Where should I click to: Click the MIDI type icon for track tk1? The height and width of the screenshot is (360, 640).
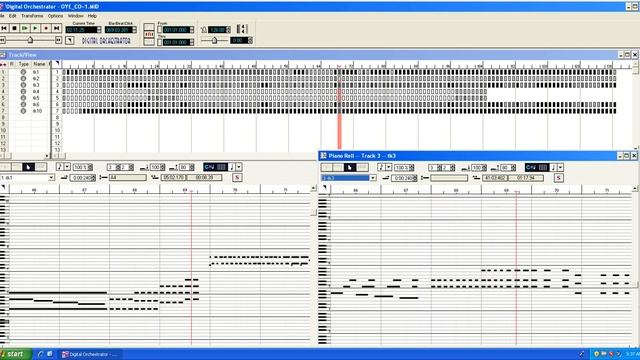pyautogui.click(x=23, y=72)
